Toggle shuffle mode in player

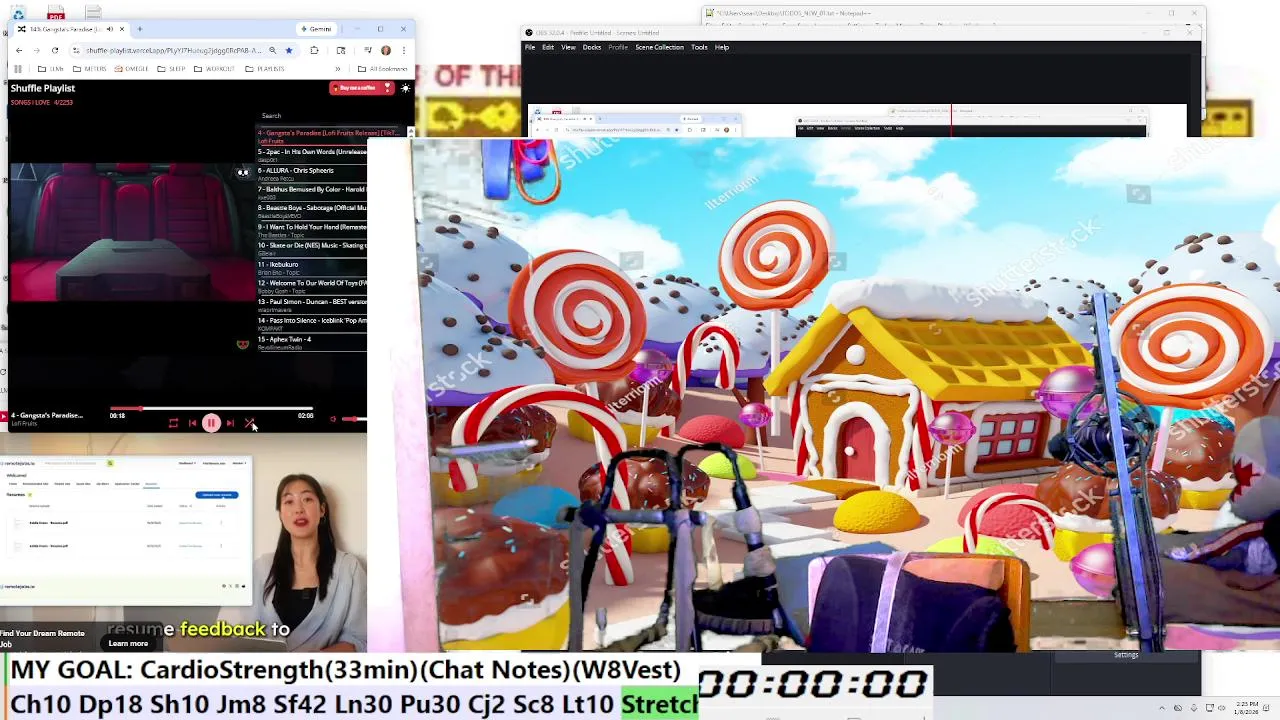[250, 423]
